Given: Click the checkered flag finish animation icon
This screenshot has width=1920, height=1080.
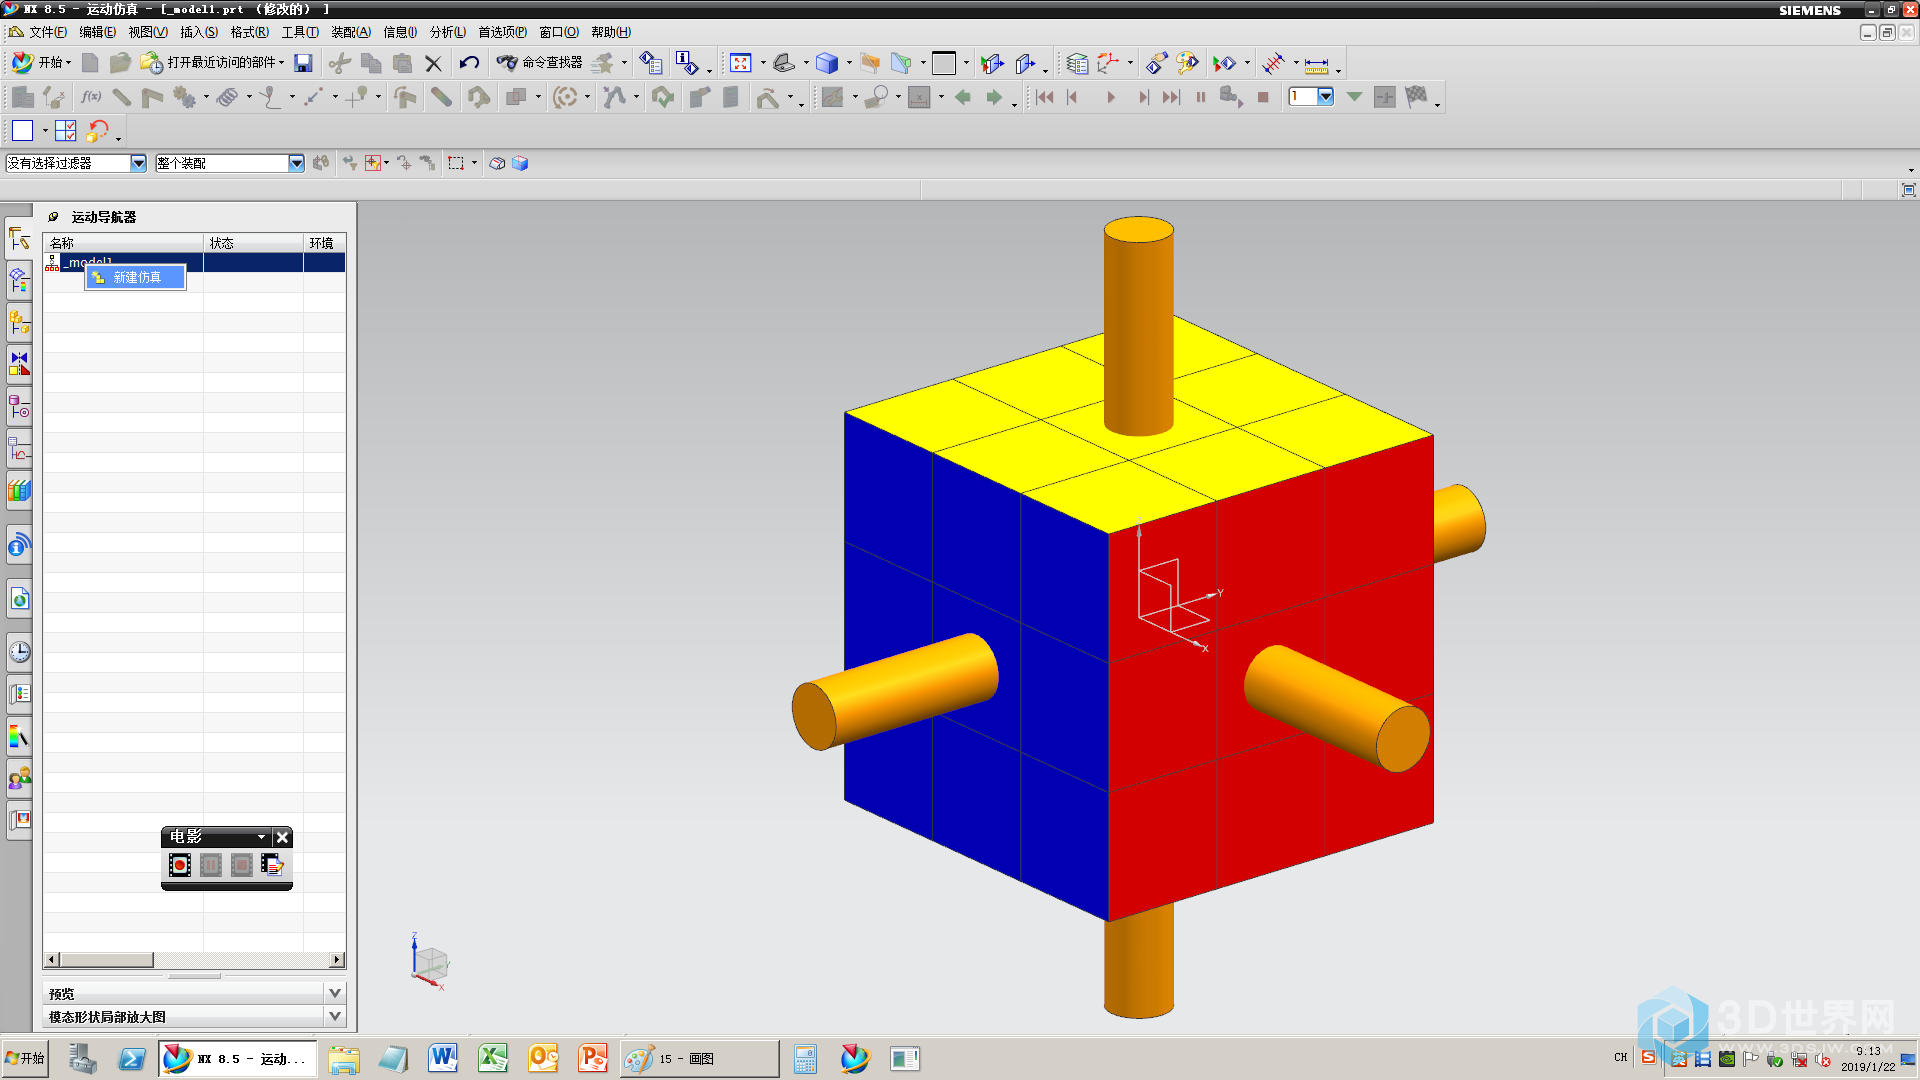Looking at the screenshot, I should (x=1416, y=97).
